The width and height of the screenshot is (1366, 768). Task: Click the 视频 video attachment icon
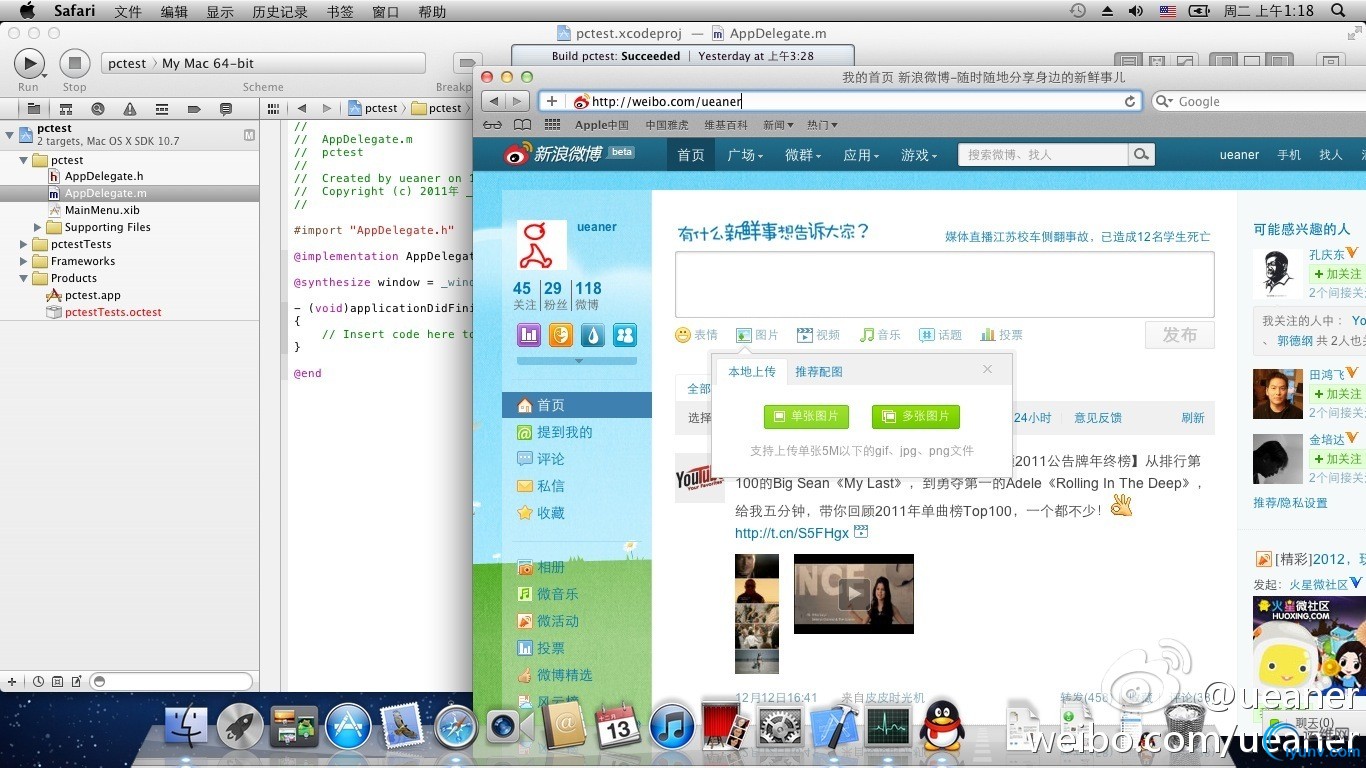point(804,335)
